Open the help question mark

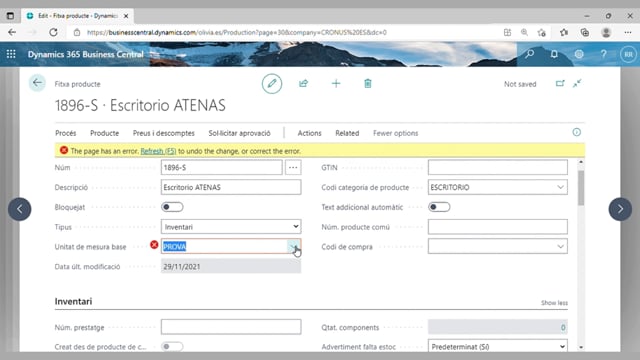pyautogui.click(x=604, y=54)
